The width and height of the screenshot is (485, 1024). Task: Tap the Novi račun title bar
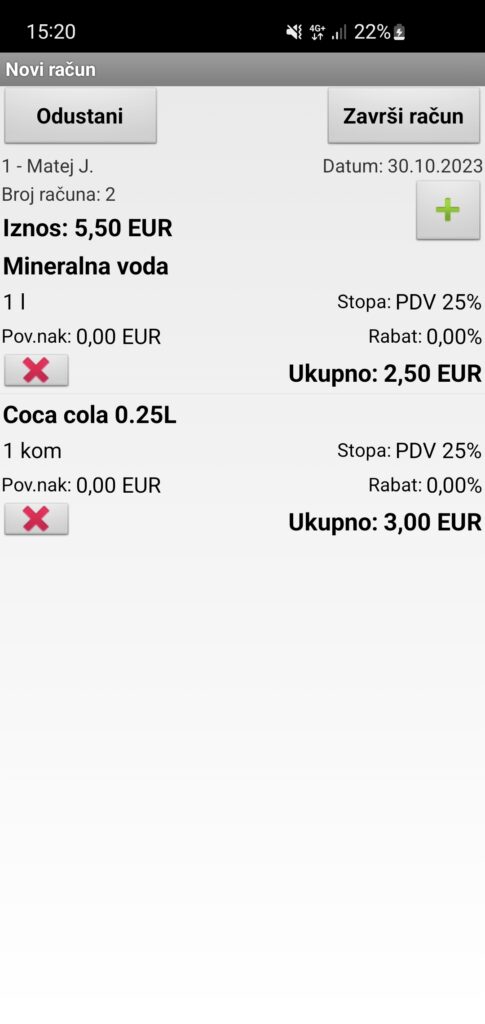242,69
